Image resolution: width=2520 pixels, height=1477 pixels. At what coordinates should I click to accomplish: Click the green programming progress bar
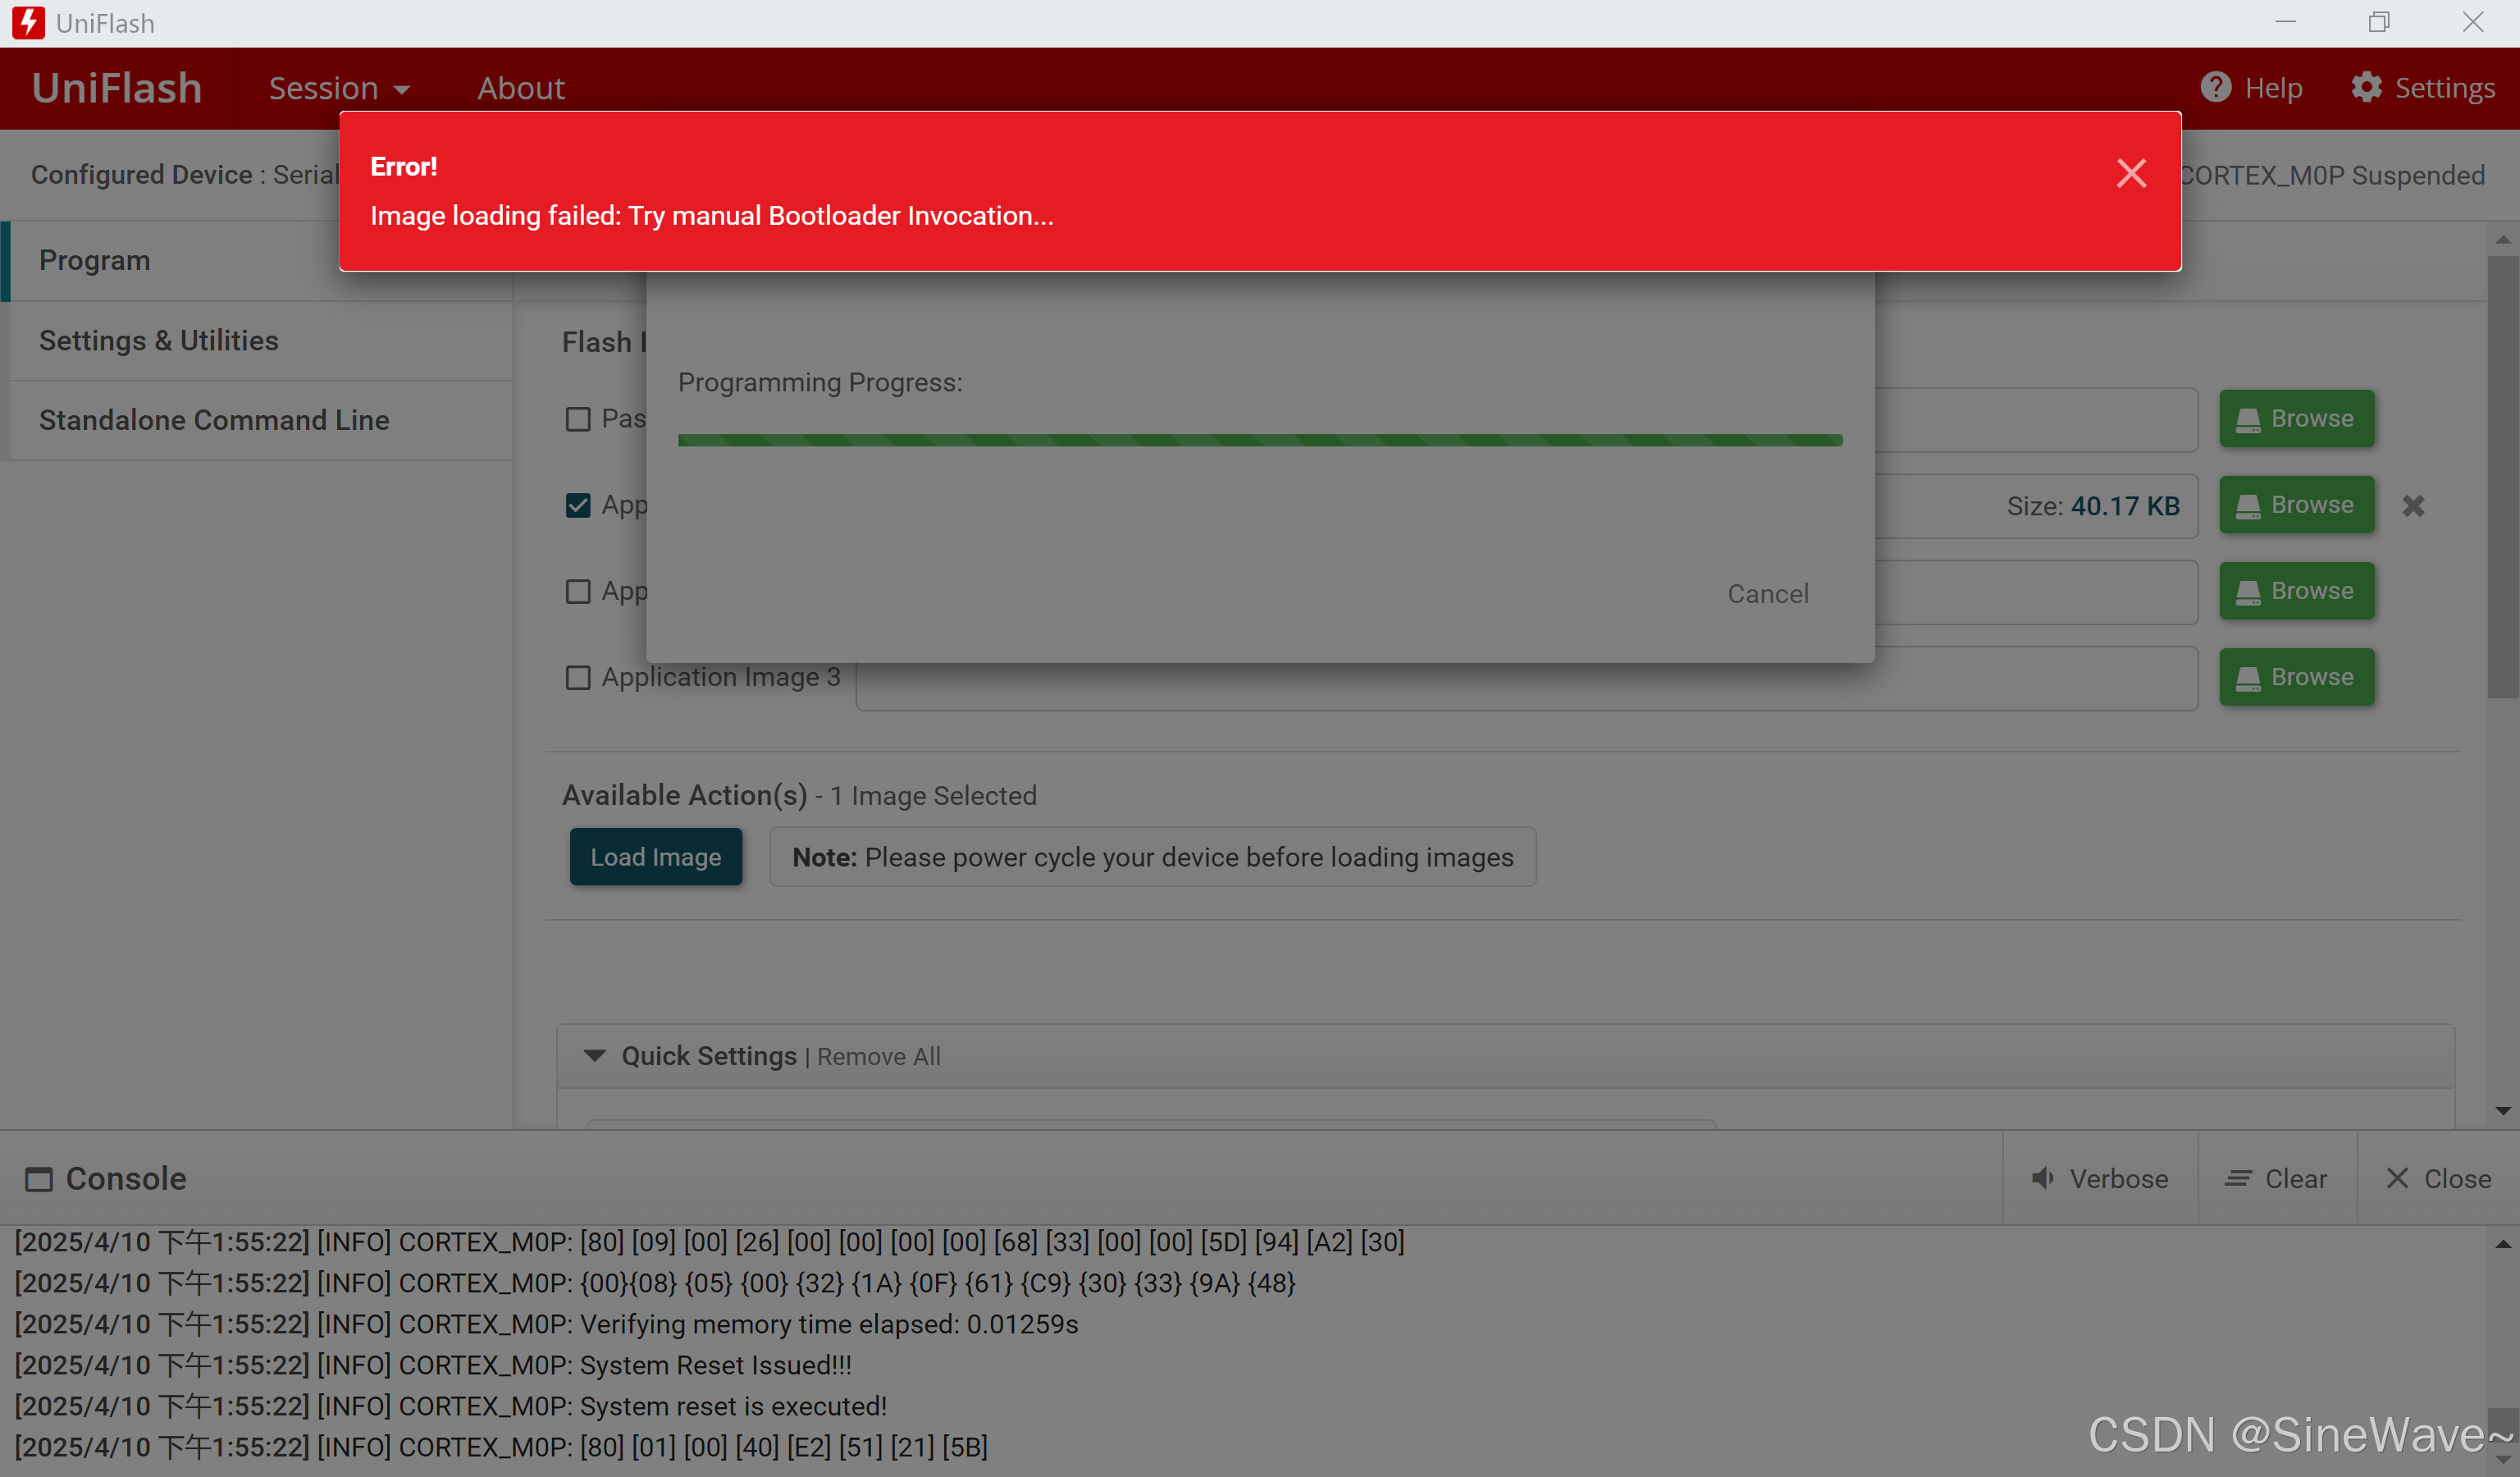pos(1259,440)
